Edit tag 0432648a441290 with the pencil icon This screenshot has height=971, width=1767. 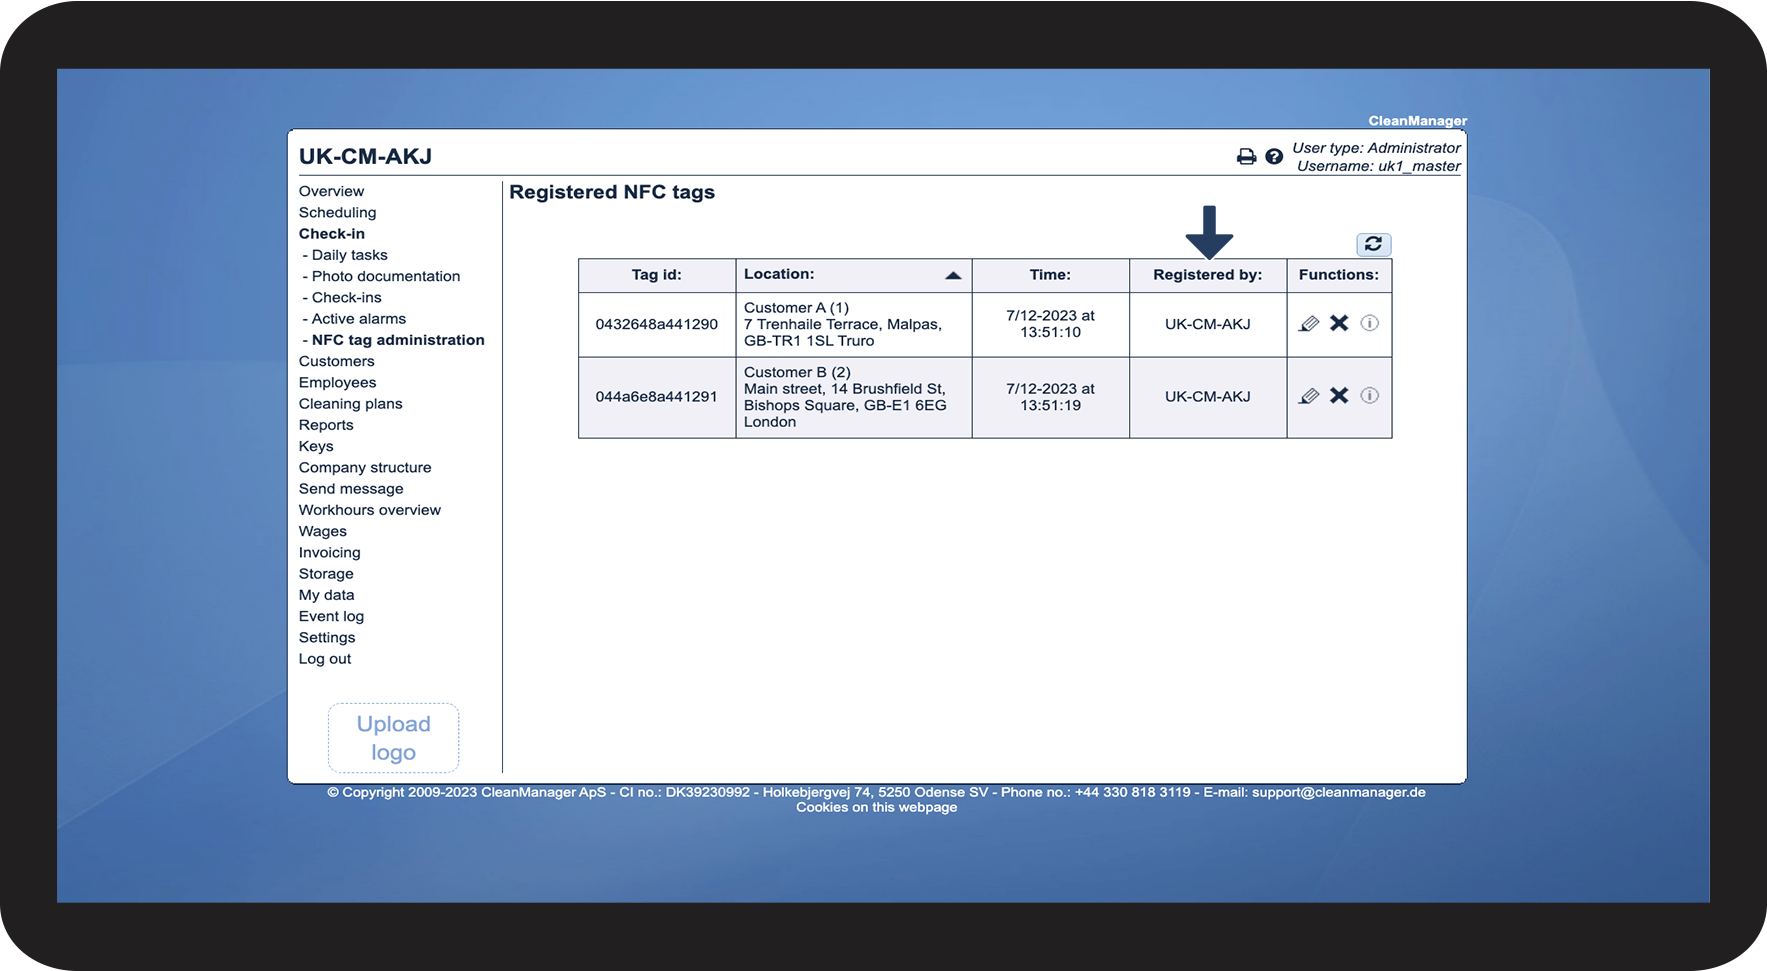(1309, 324)
